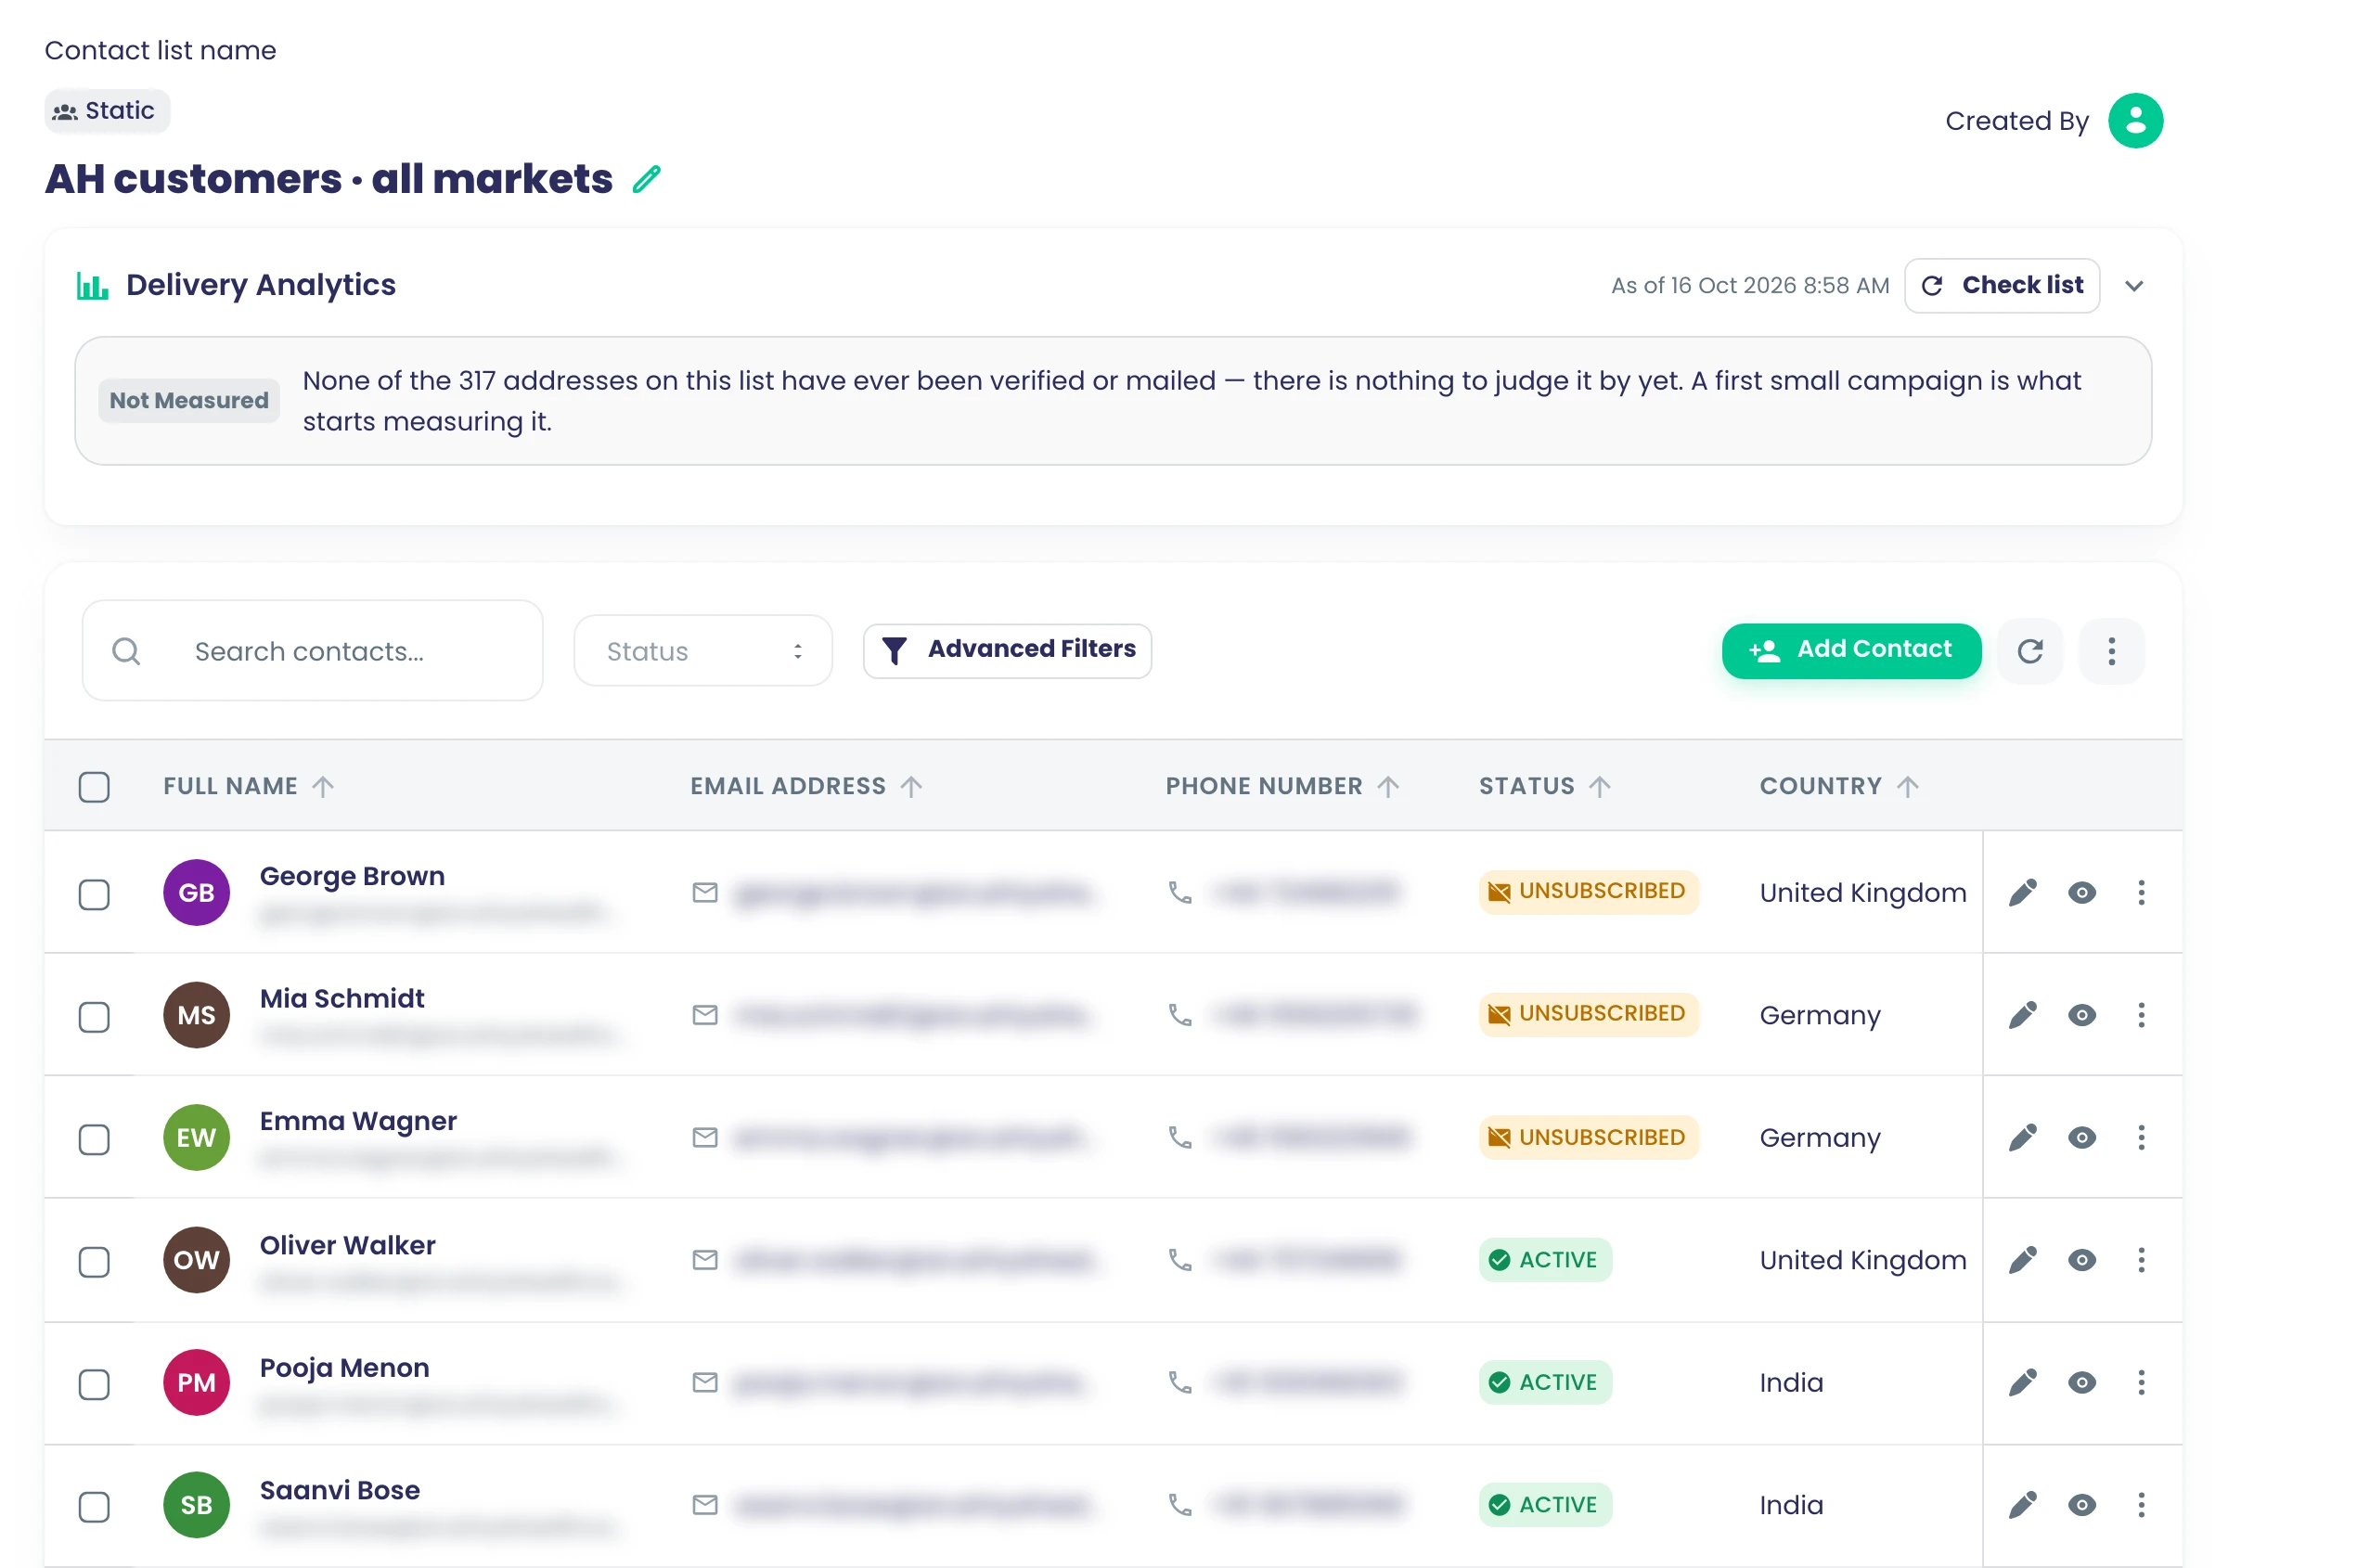Select Pooja Menon's row checkbox
The width and height of the screenshot is (2357, 1568).
[94, 1384]
